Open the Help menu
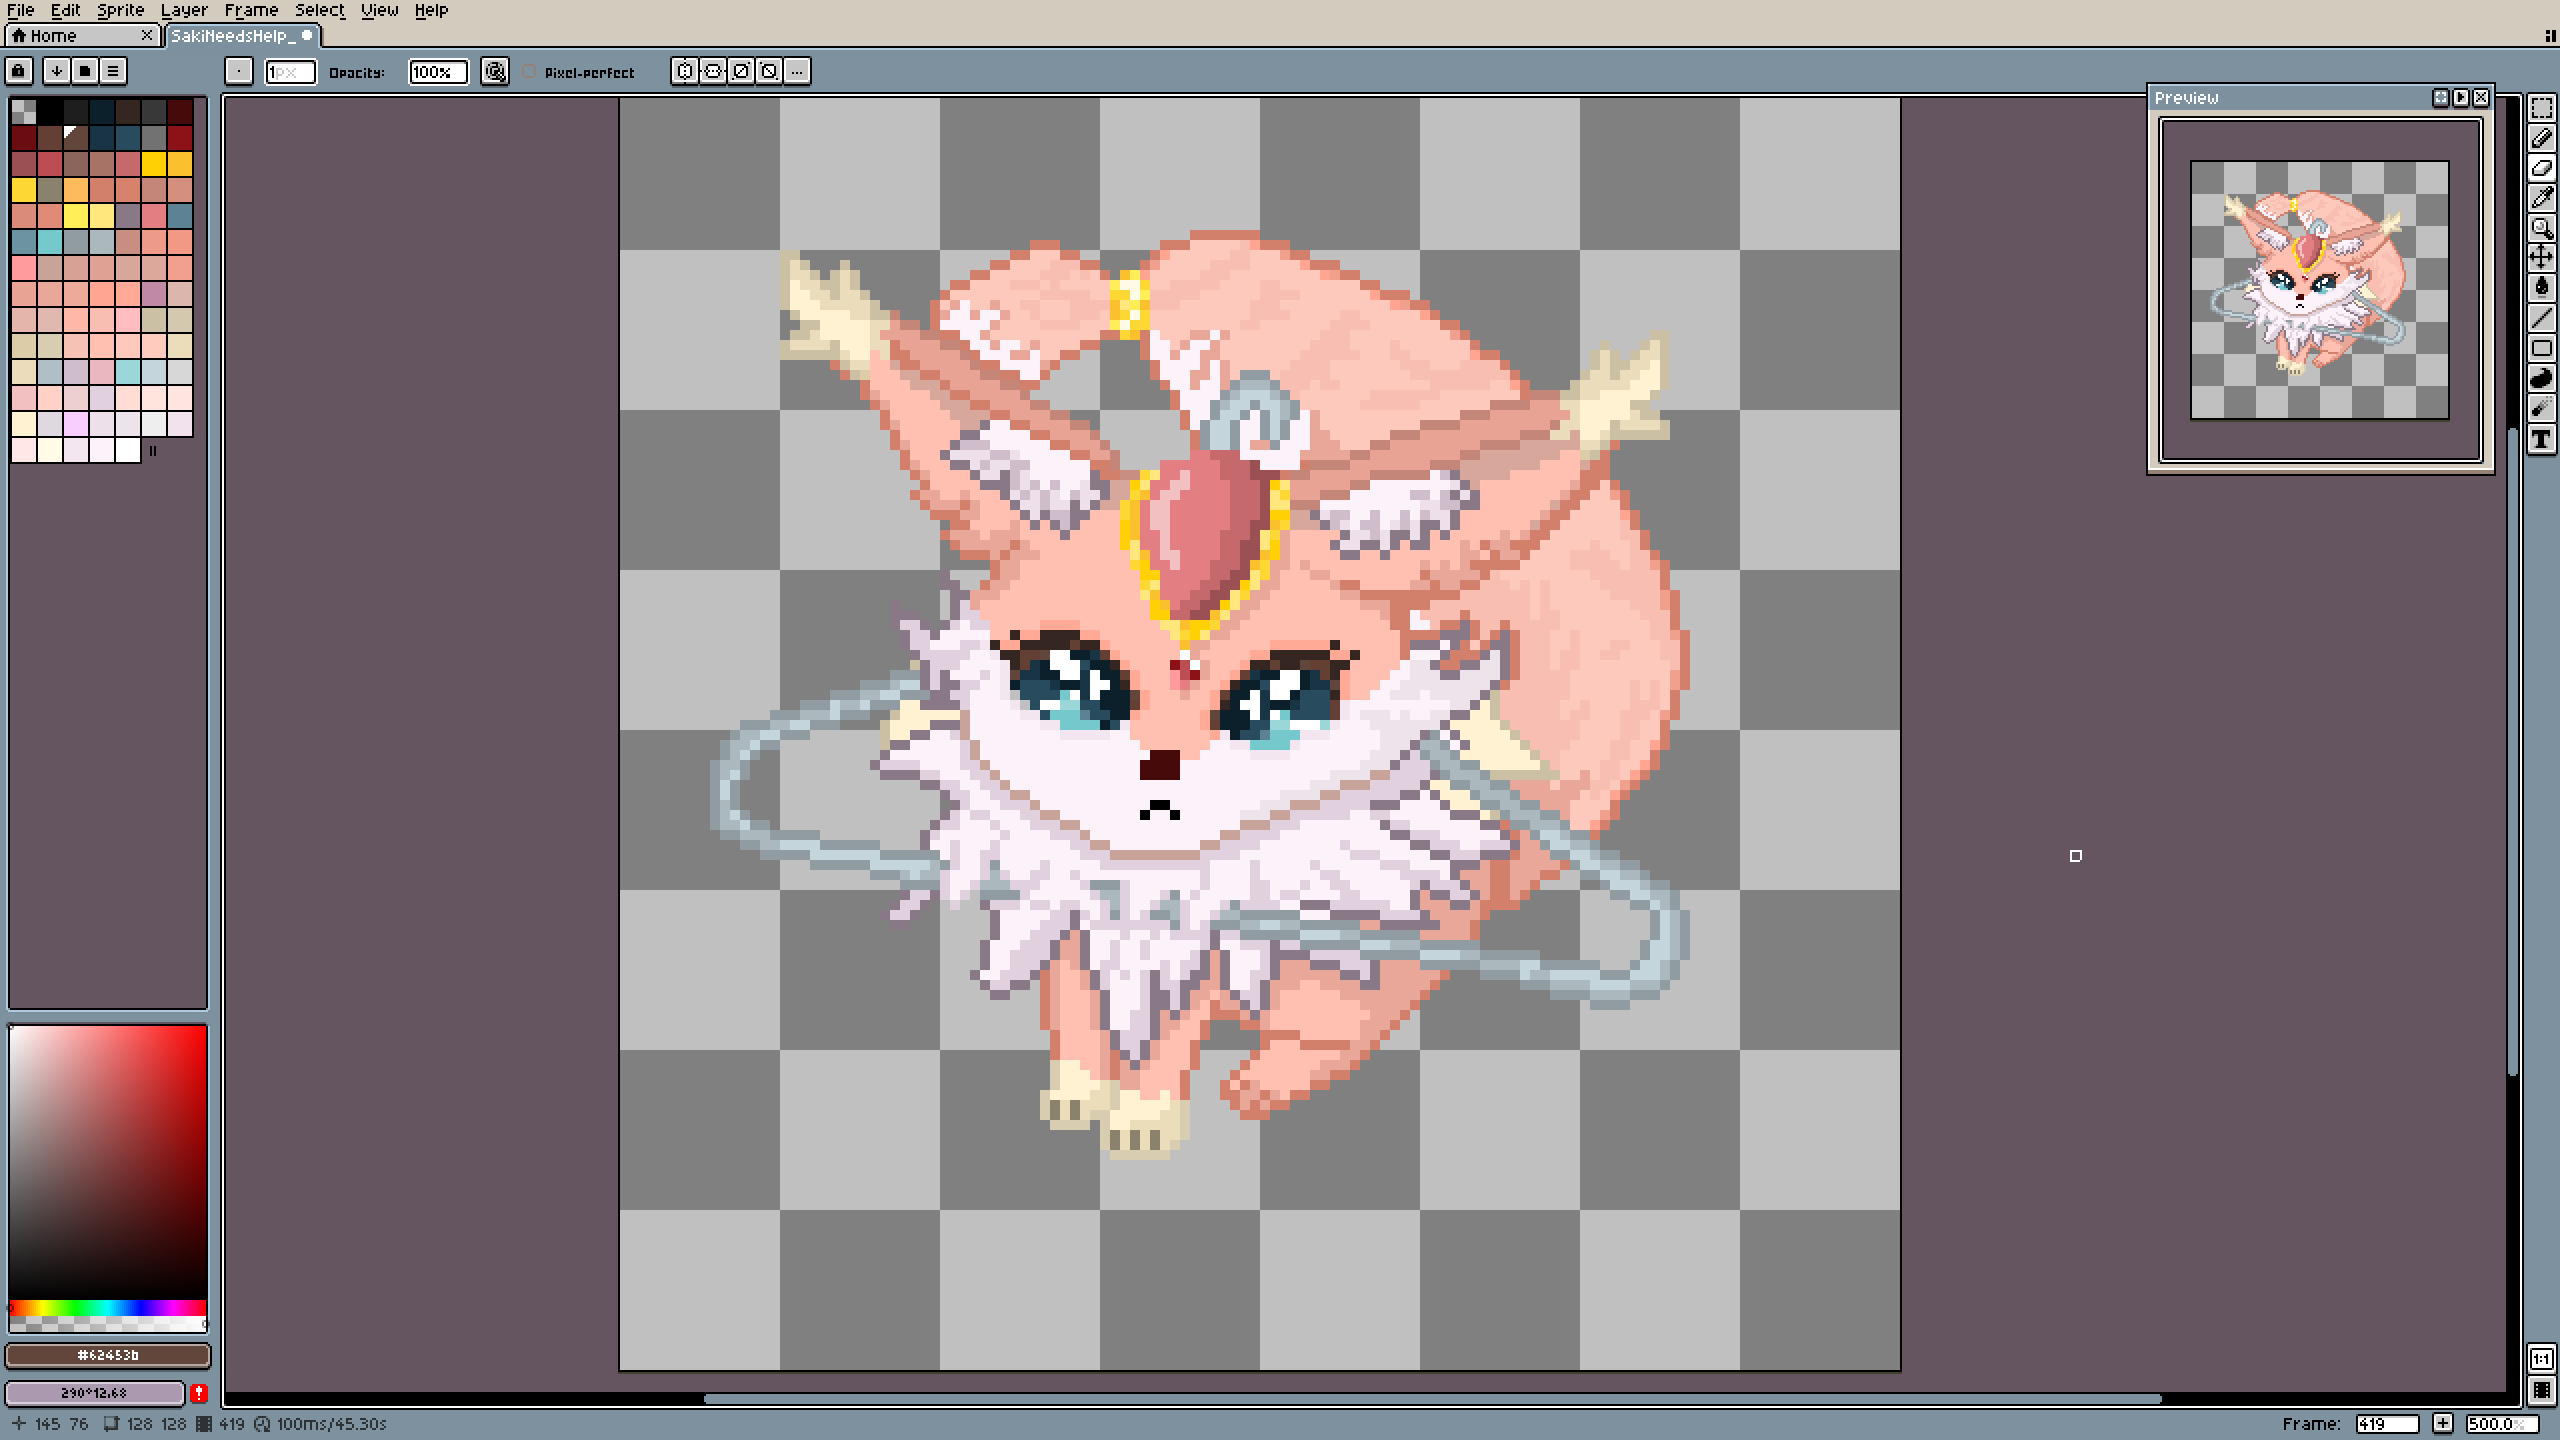 click(432, 10)
